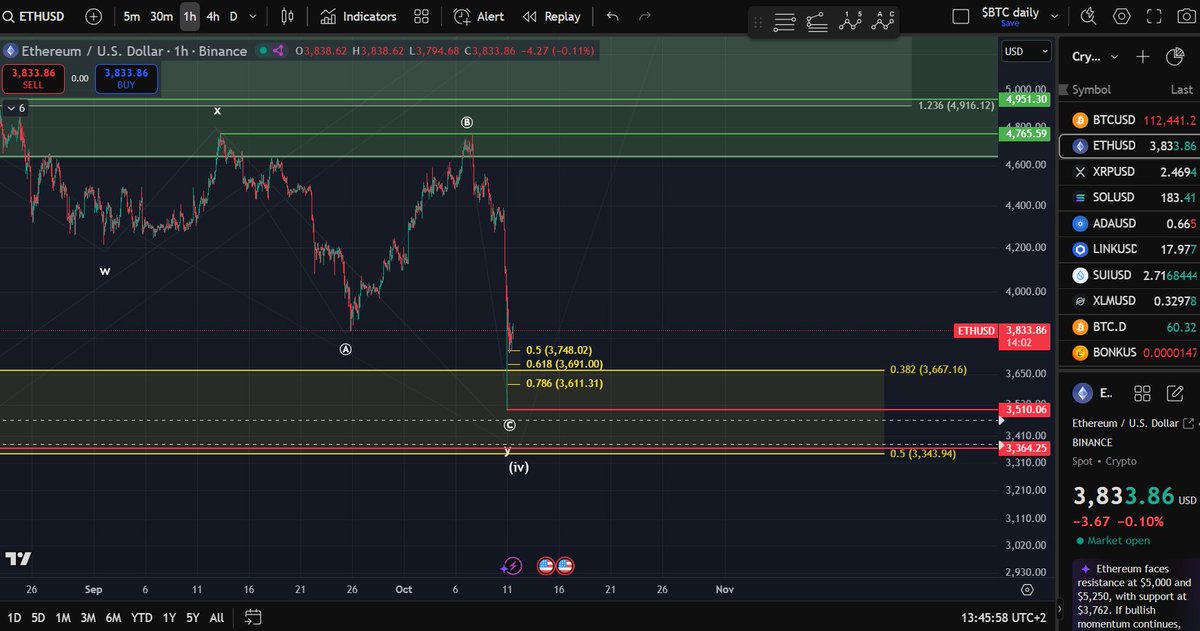Open the USD currency dropdown
The width and height of the screenshot is (1200, 631).
[x=1027, y=51]
